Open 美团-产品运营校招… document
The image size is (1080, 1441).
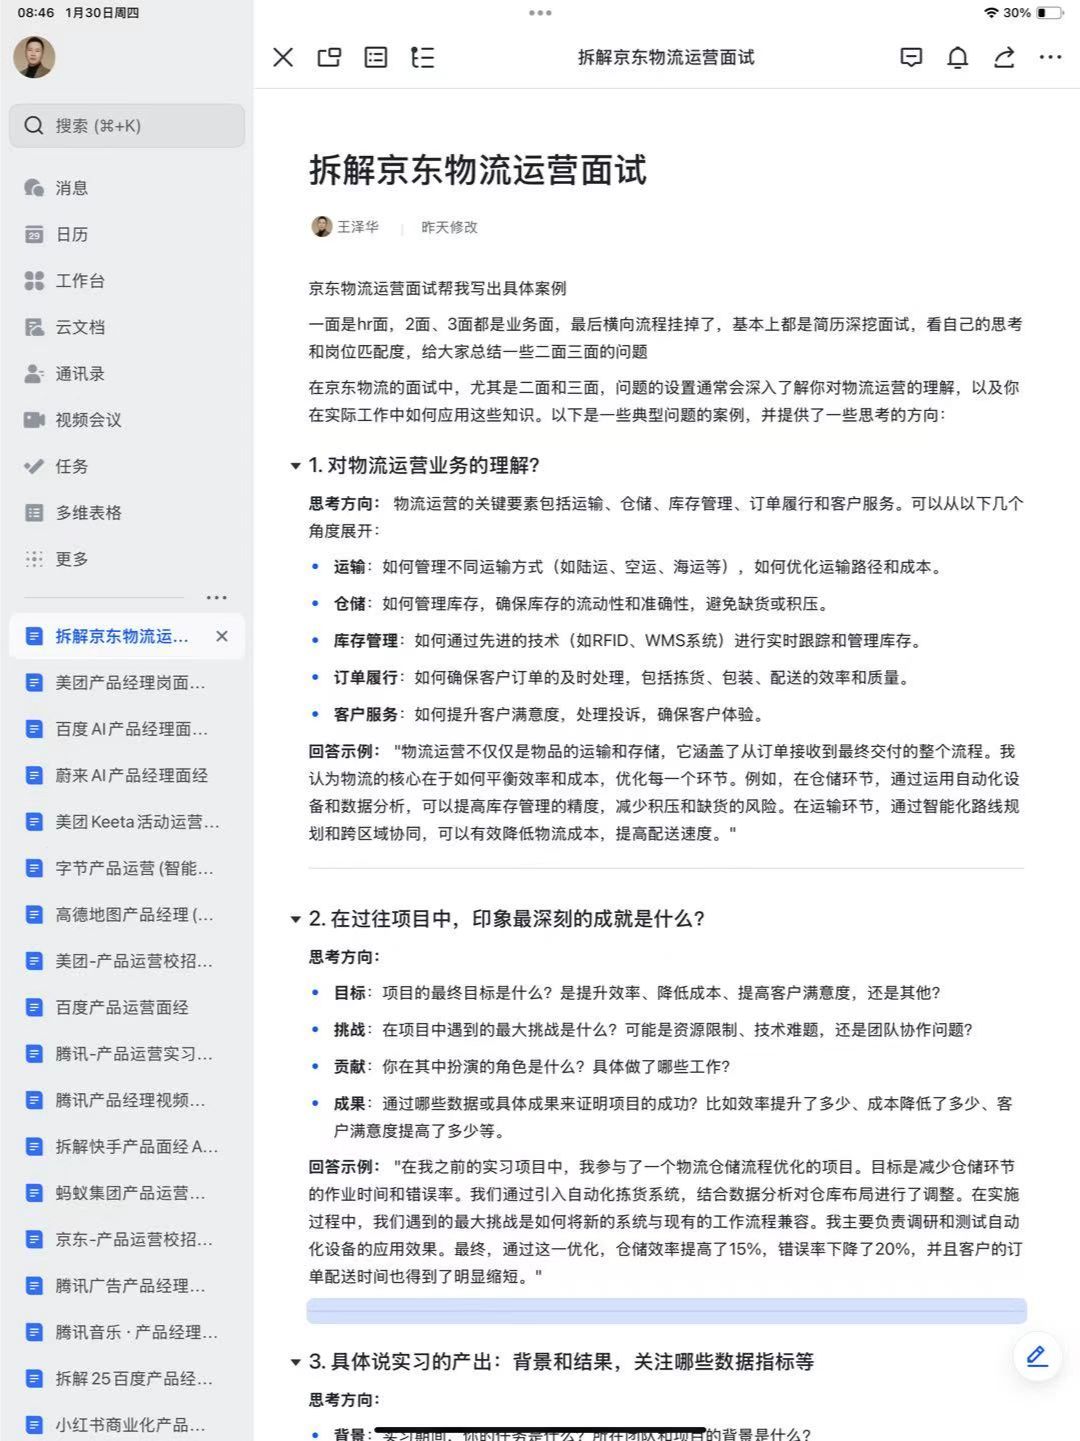coord(127,961)
